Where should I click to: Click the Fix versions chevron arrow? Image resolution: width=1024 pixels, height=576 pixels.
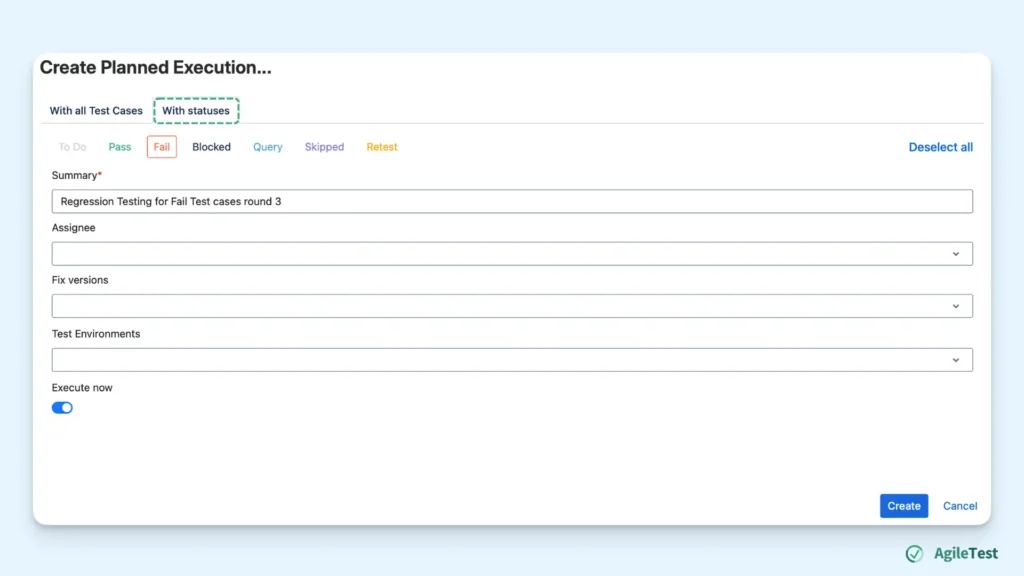click(955, 306)
